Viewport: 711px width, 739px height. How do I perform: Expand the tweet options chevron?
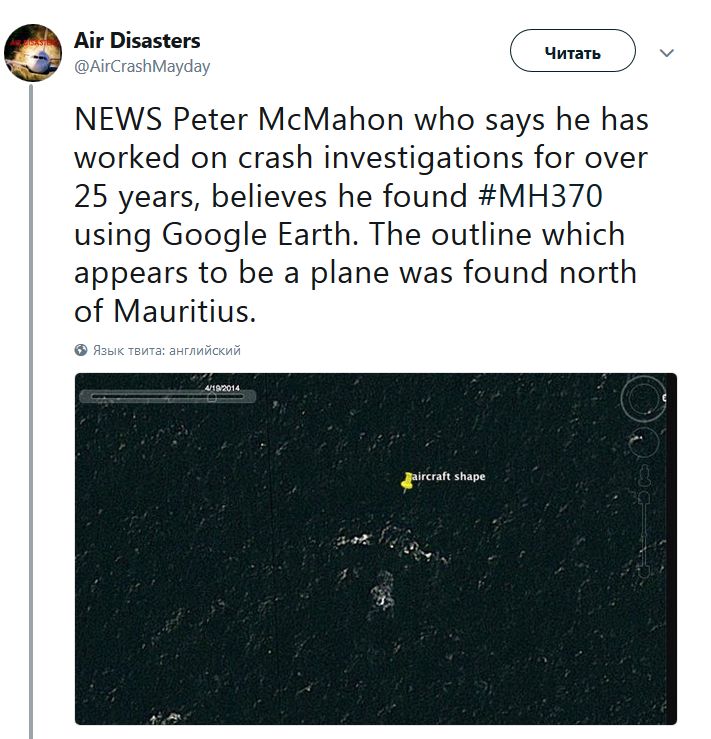tap(668, 52)
